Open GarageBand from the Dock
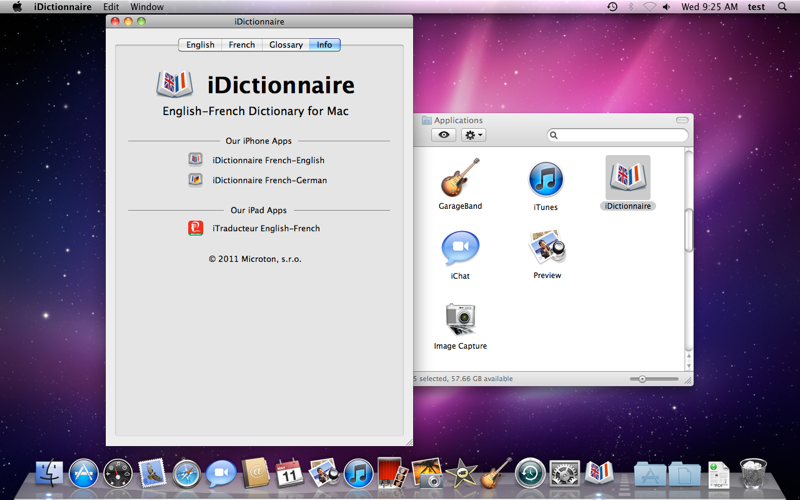Screen dimensions: 800x500 495,473
